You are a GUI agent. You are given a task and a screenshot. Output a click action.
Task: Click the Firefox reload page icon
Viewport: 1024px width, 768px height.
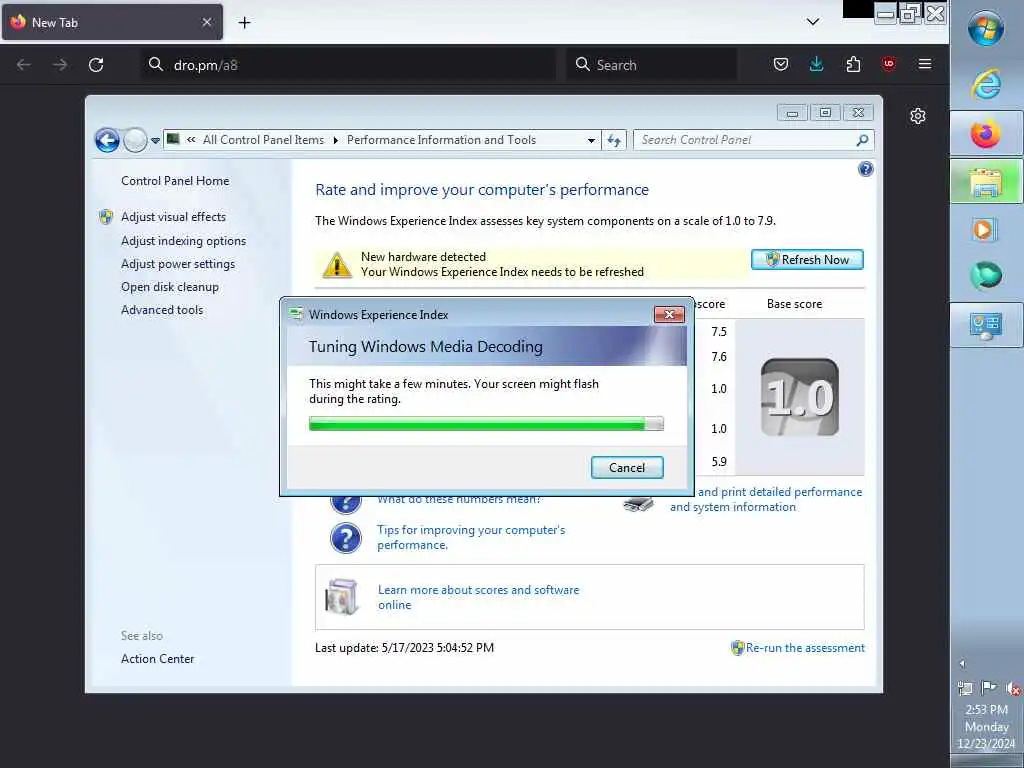(96, 65)
